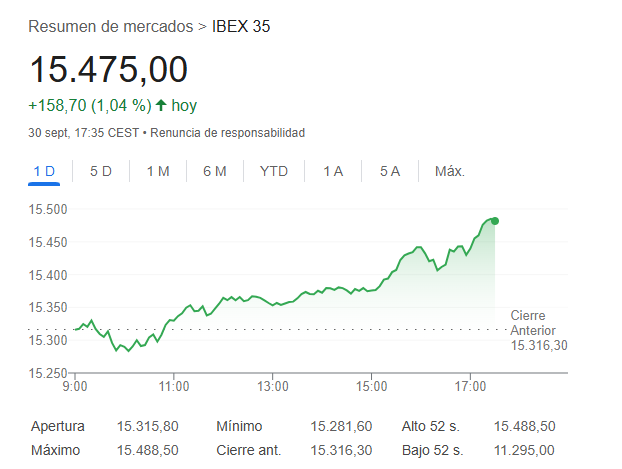Screen dimensions: 622x469
Task: Click the 13:00 marker on the time axis
Action: tap(272, 386)
